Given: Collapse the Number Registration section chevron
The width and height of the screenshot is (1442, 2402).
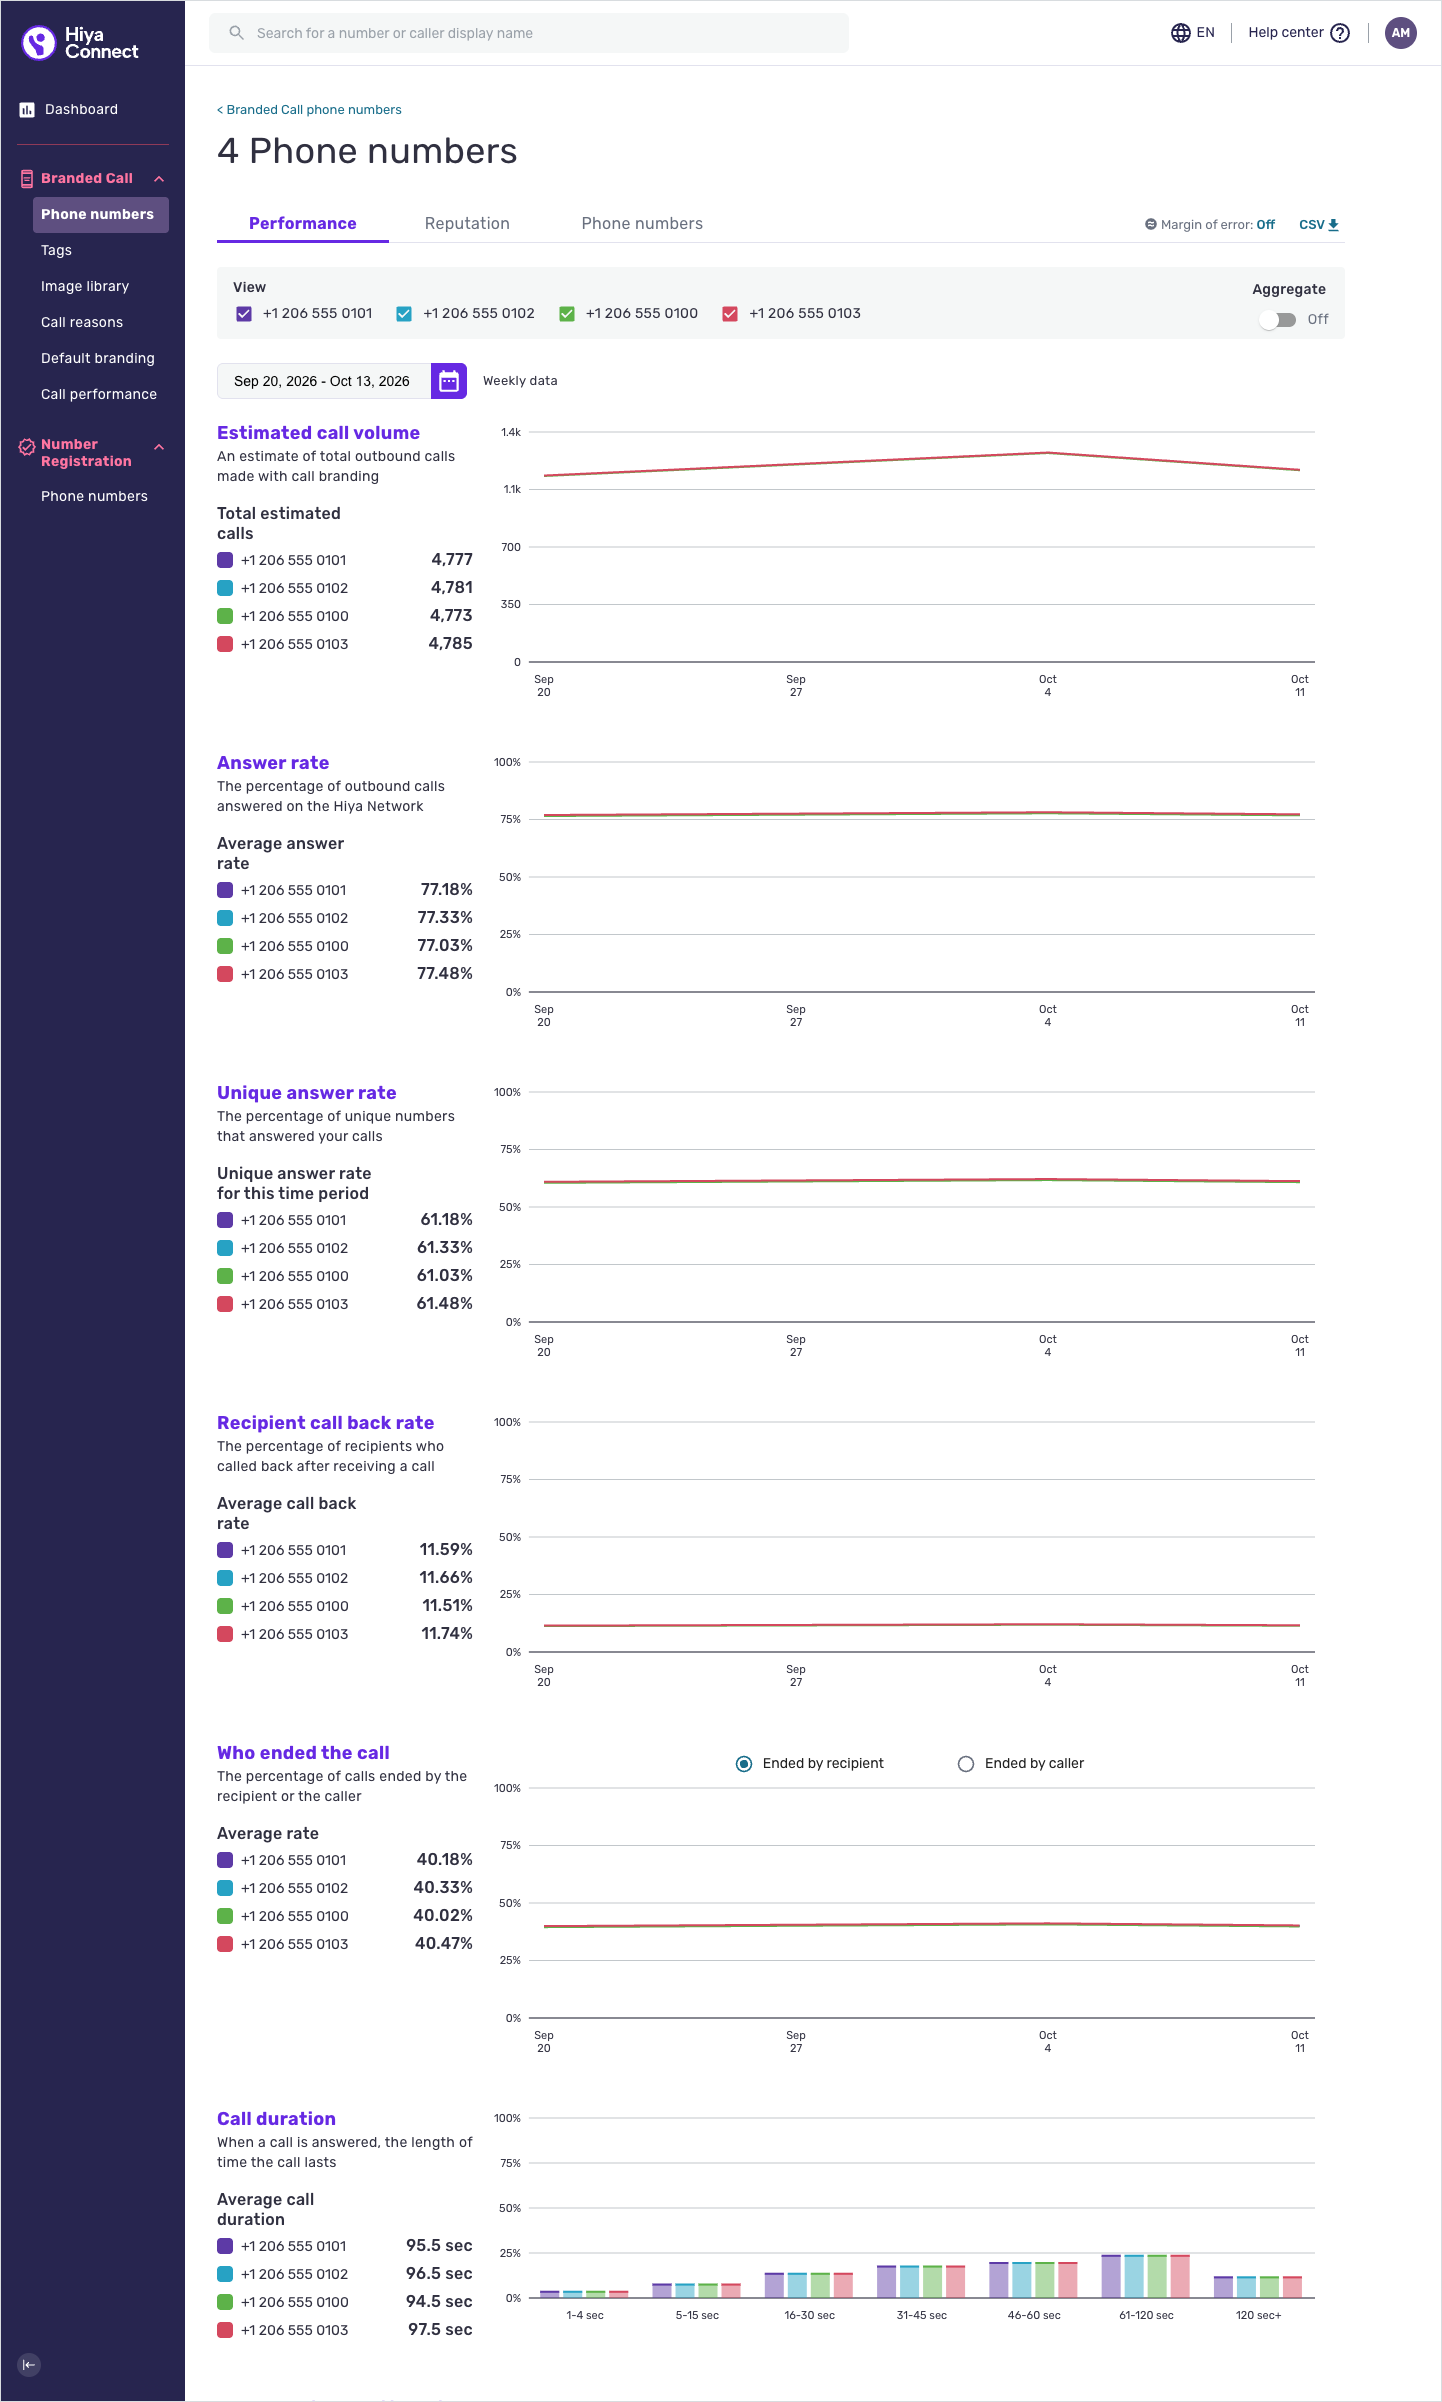Looking at the screenshot, I should (x=159, y=447).
